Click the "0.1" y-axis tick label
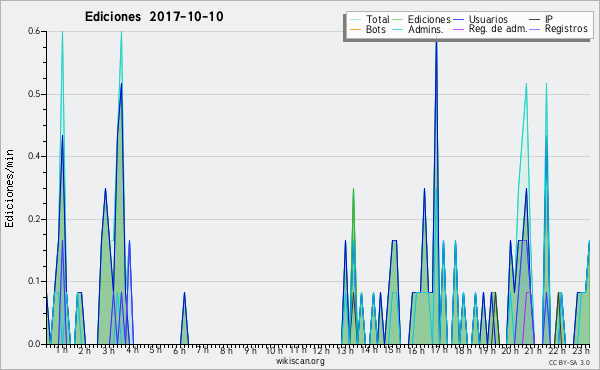The height and width of the screenshot is (370, 600). 34,281
